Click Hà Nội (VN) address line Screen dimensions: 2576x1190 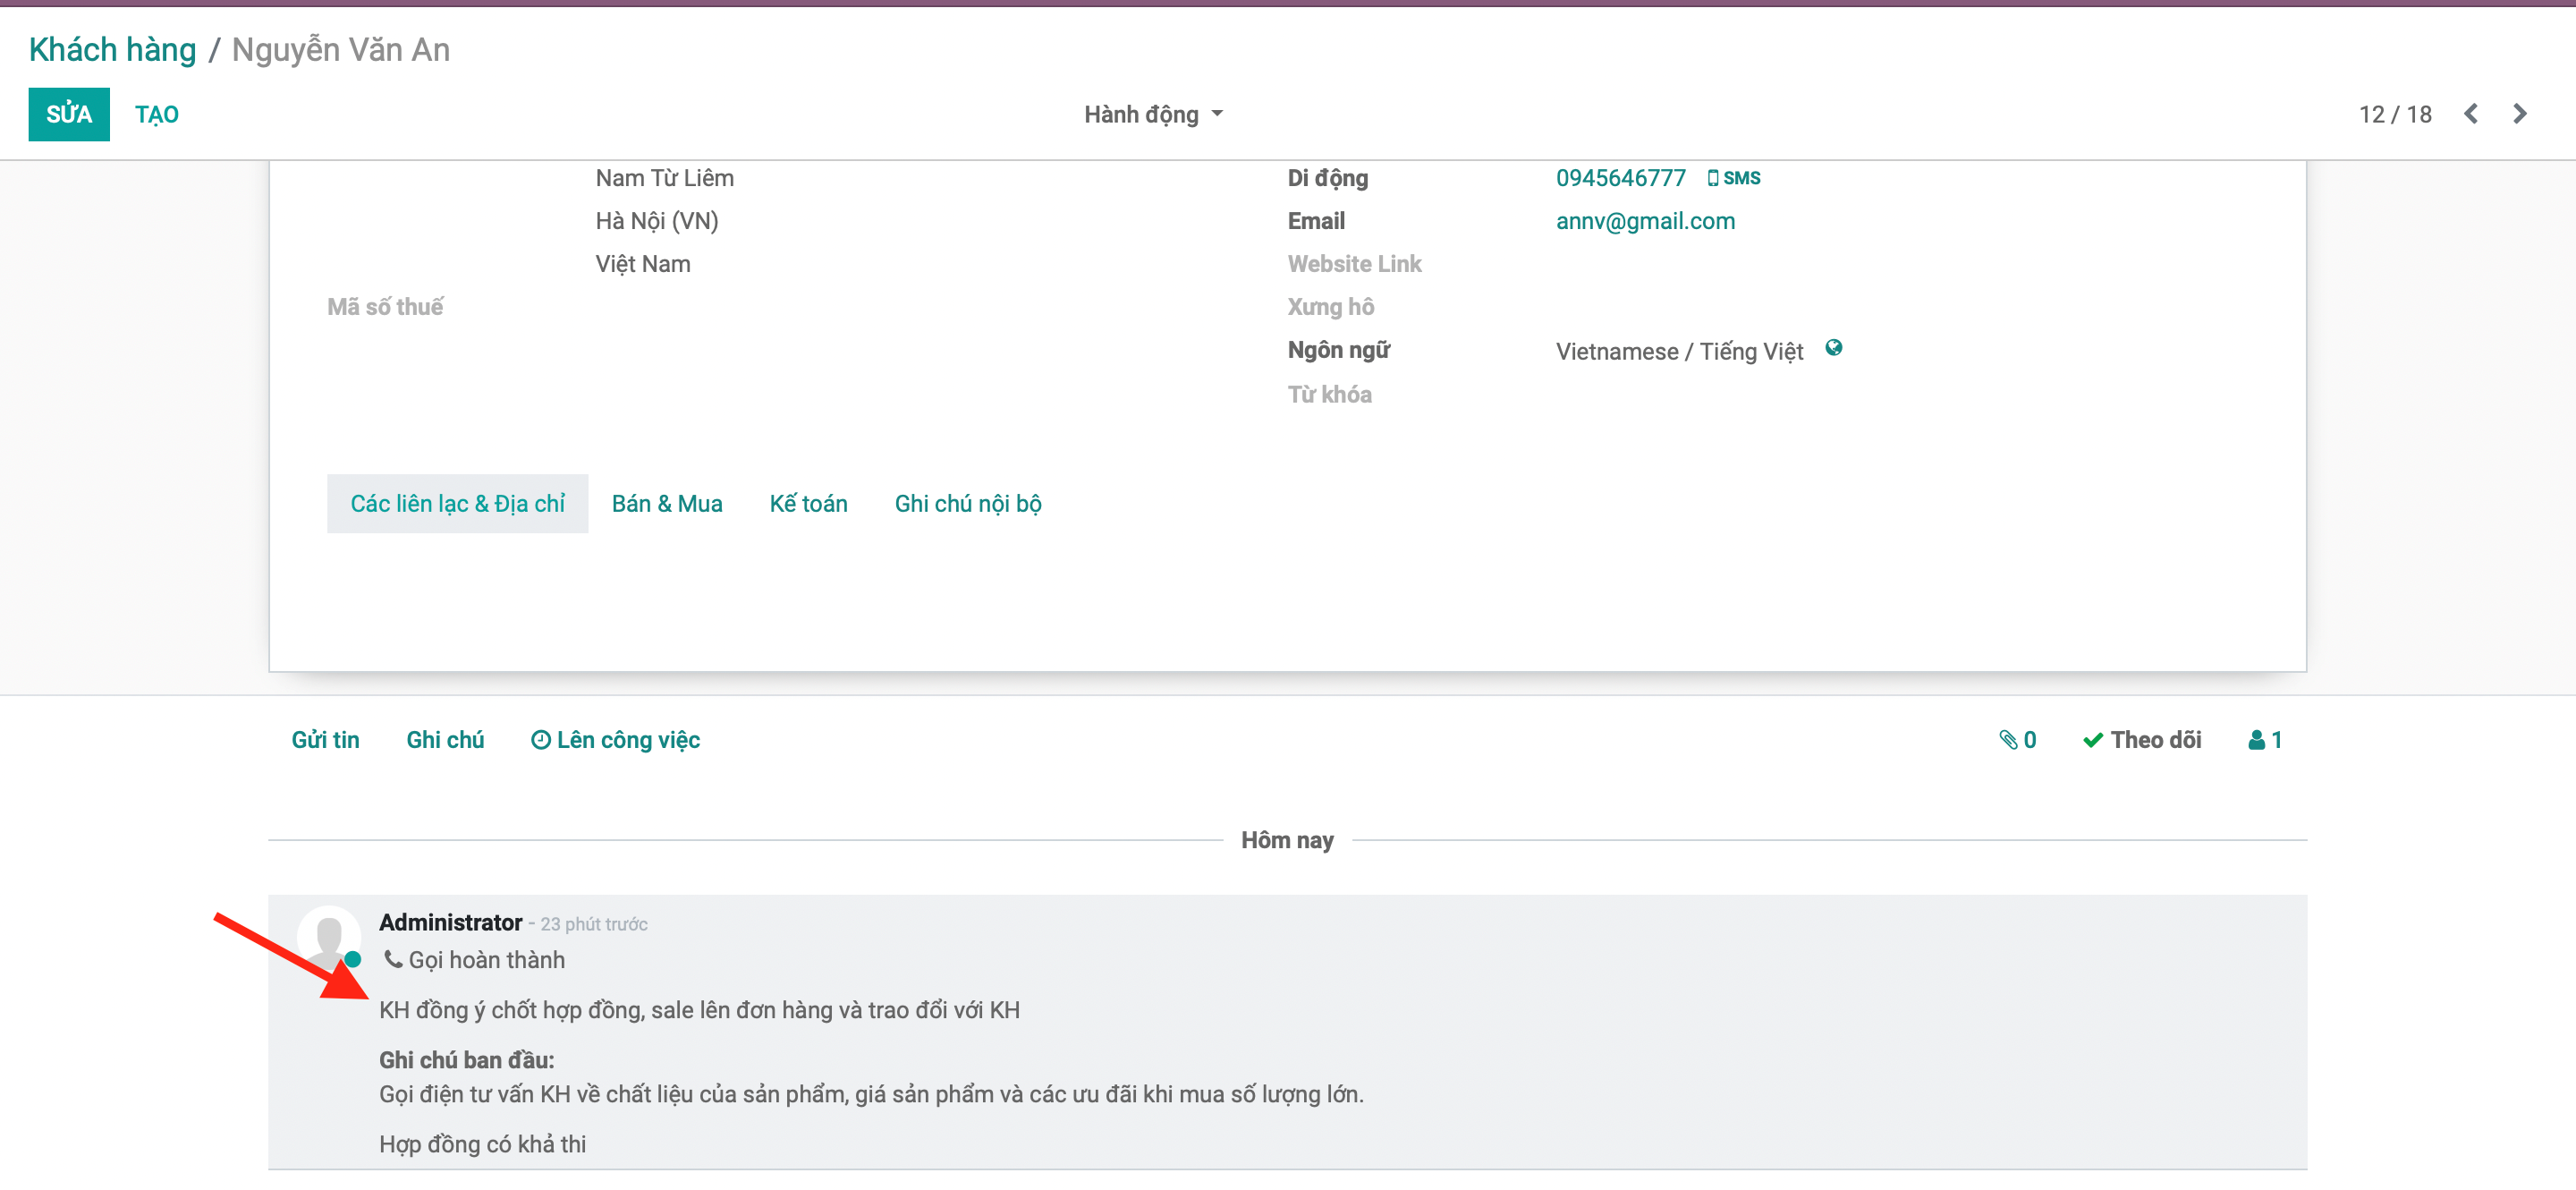coord(656,221)
